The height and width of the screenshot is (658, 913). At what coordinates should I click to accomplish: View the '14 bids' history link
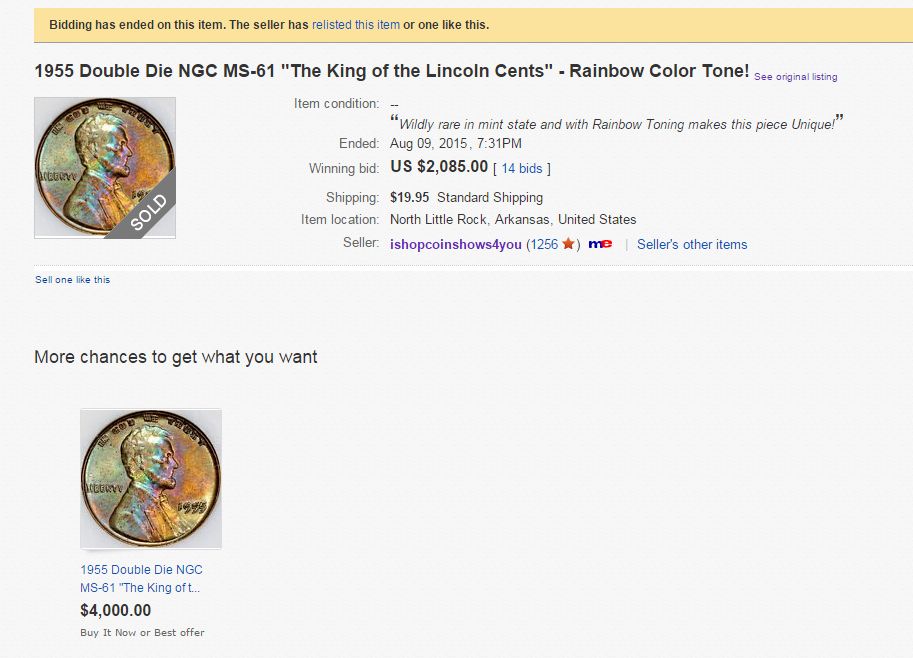point(522,169)
